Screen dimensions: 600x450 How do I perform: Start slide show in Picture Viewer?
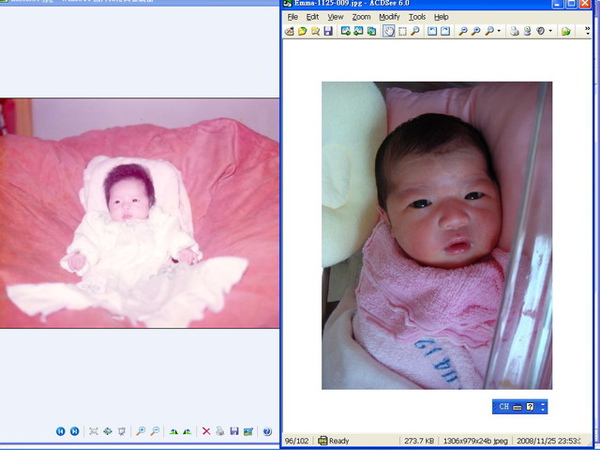coord(122,431)
